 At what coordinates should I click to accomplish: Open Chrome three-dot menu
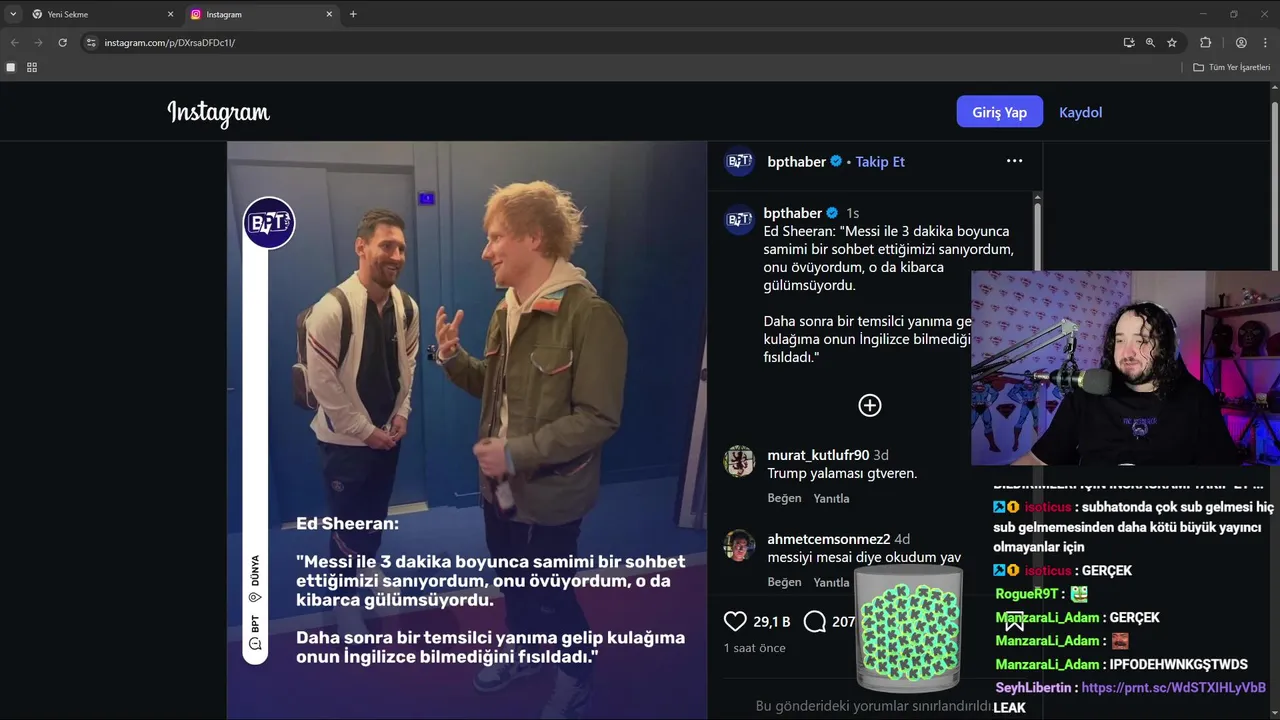1266,43
